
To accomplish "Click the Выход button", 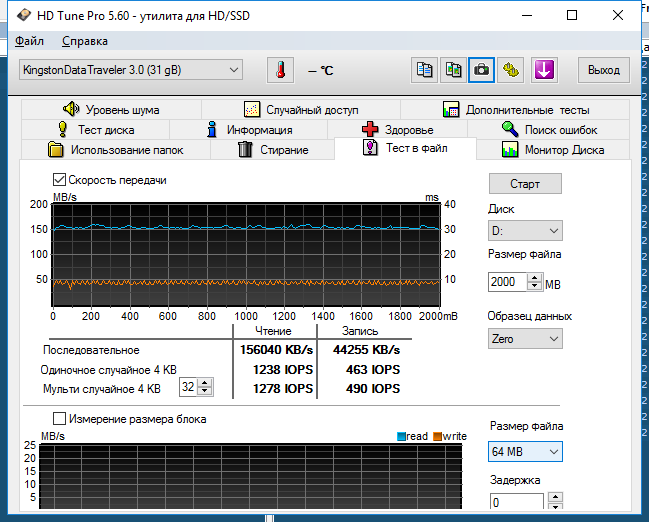I will [x=603, y=70].
